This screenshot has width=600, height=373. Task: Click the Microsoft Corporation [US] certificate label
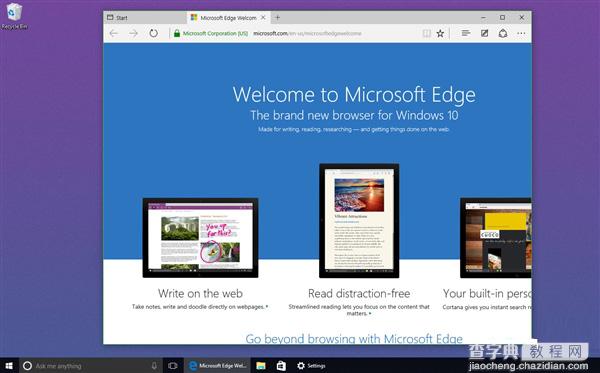click(215, 33)
